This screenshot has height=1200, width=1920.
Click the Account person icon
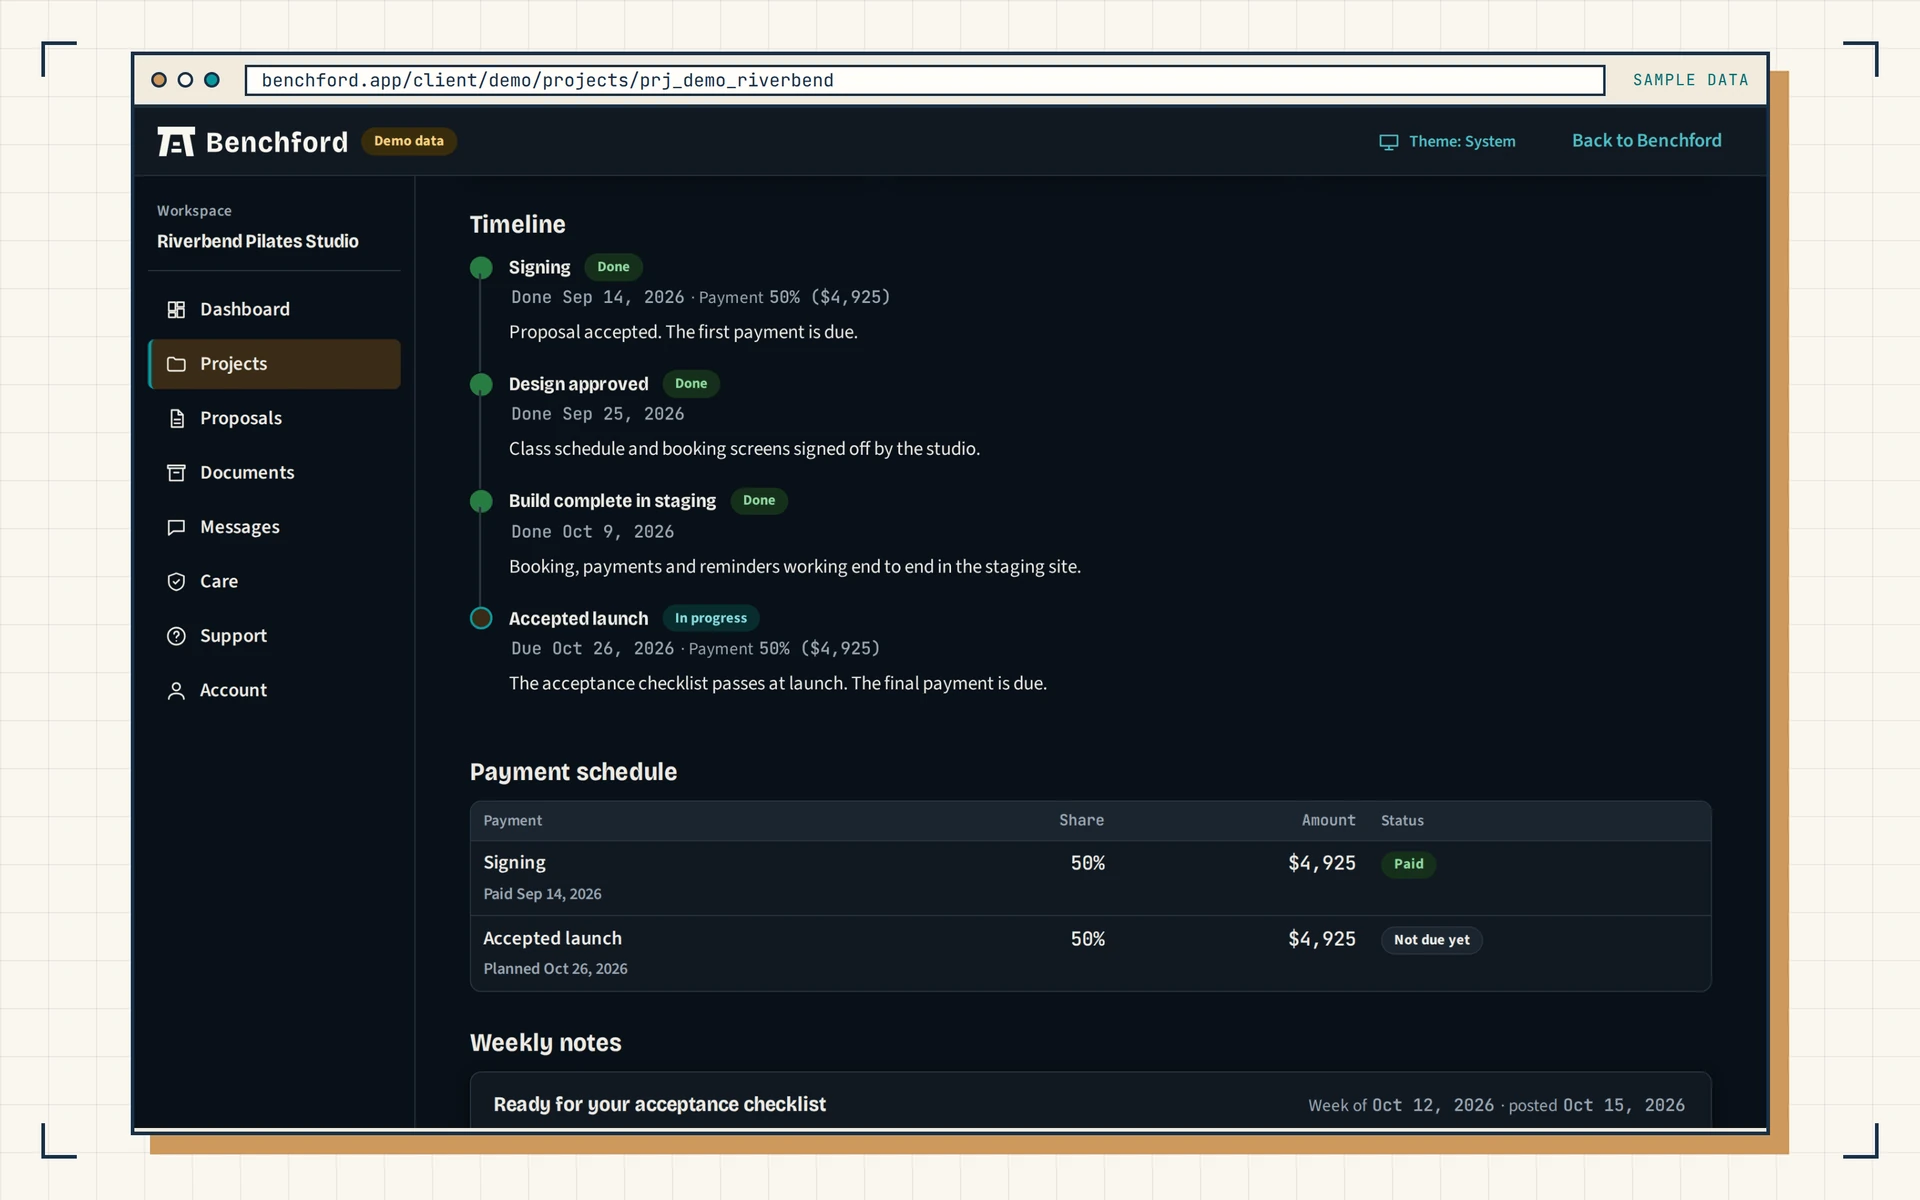176,691
